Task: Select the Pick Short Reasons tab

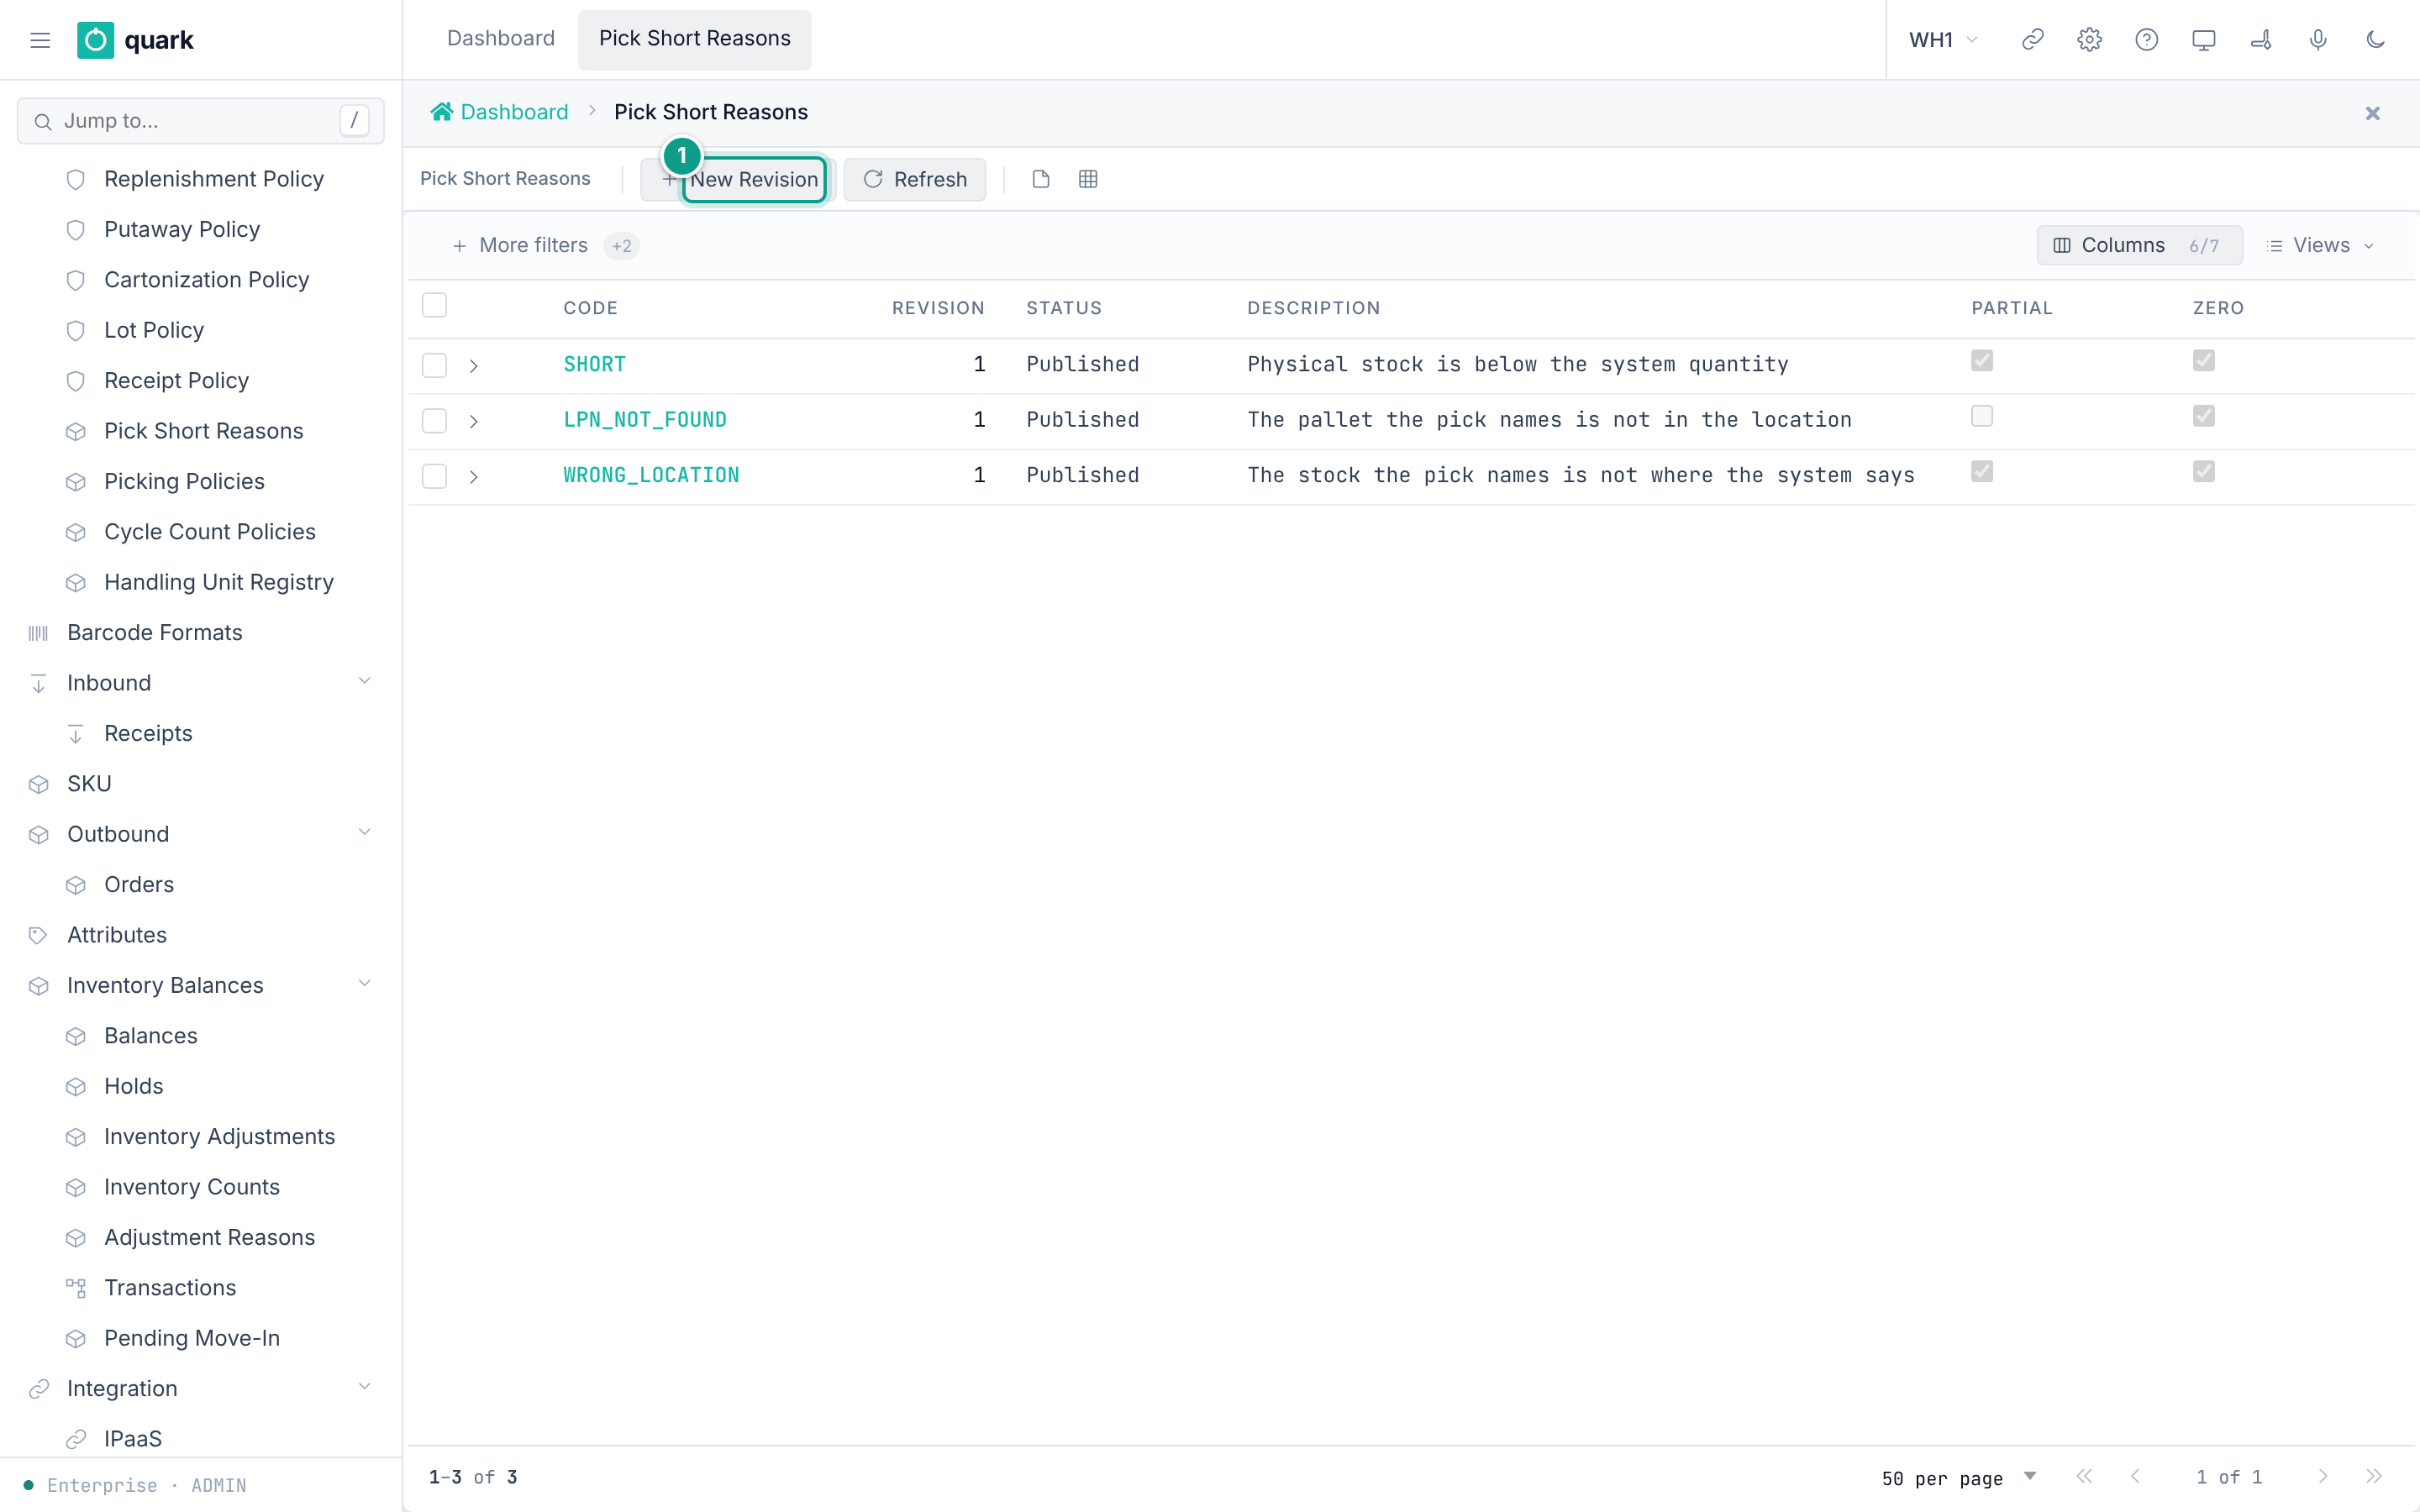Action: [x=694, y=39]
